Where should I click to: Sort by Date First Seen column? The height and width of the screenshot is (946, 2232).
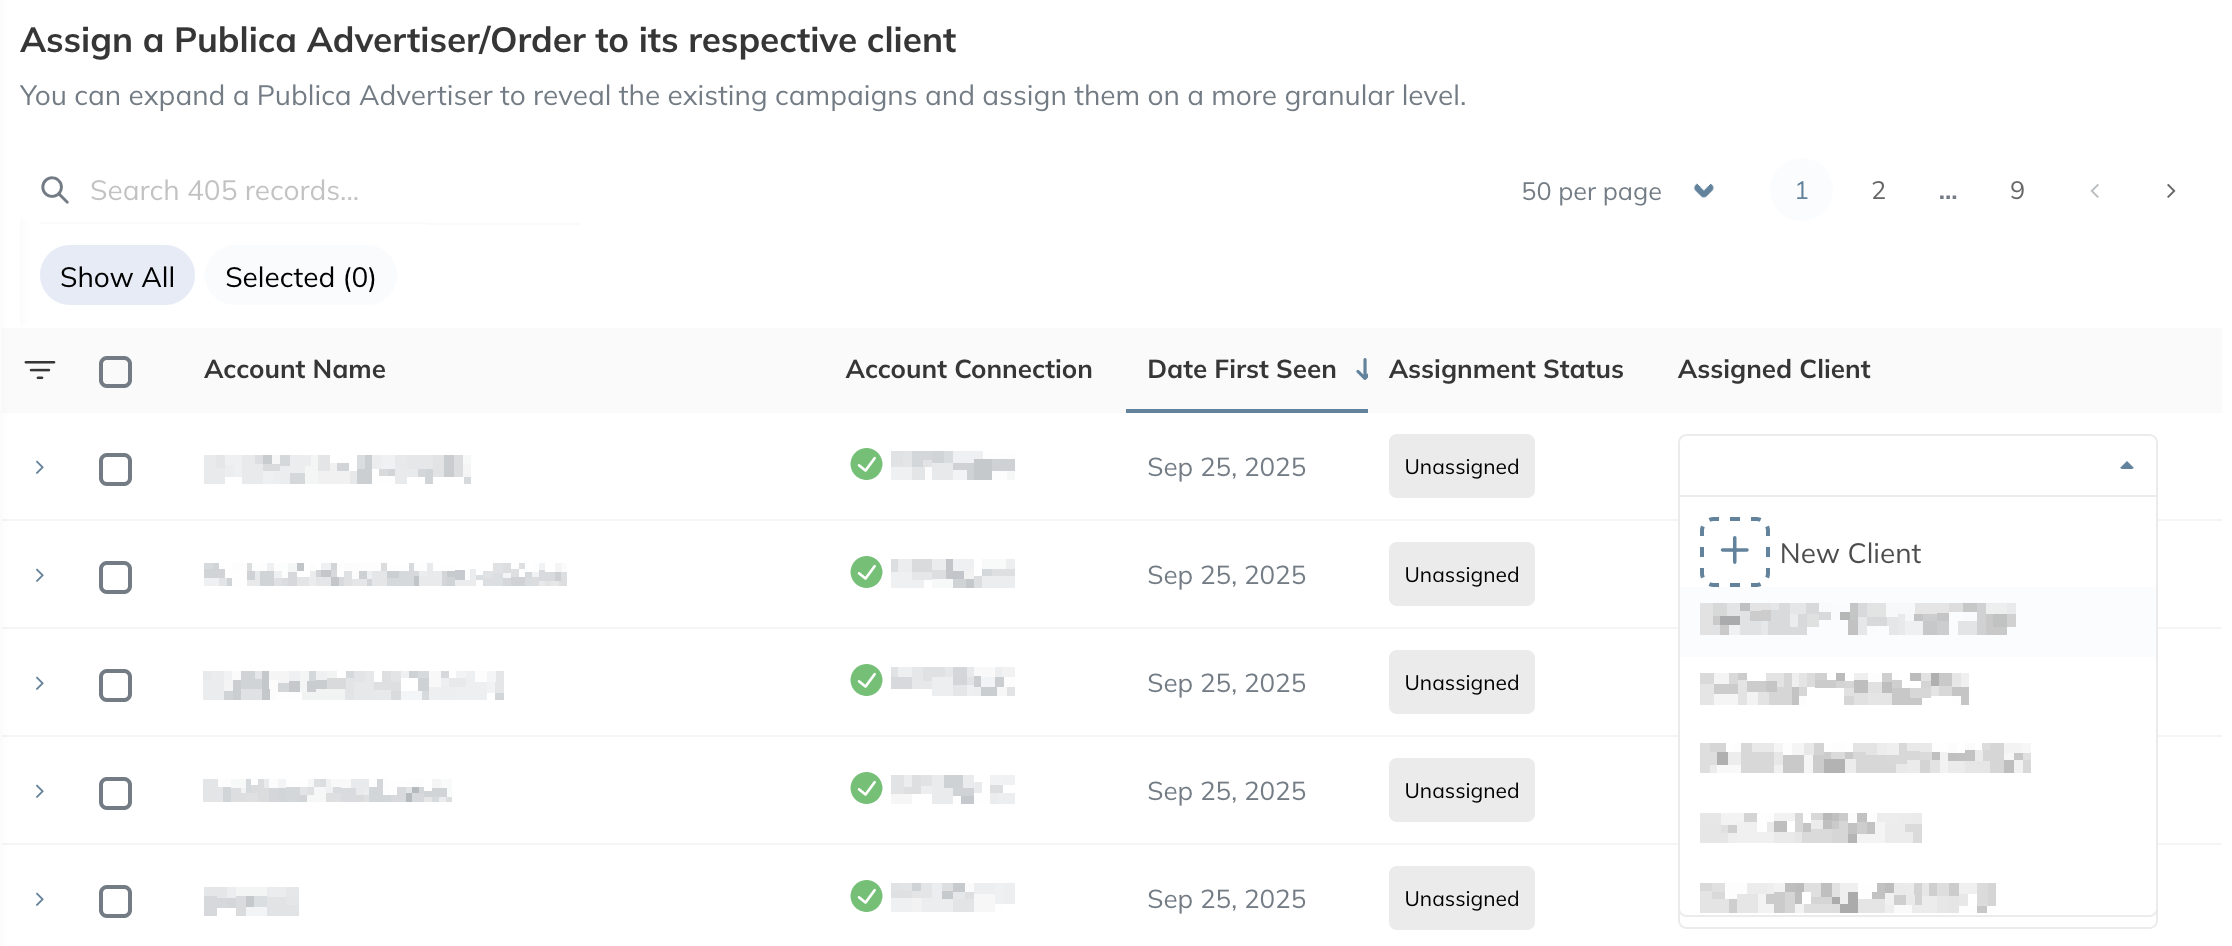(1241, 369)
